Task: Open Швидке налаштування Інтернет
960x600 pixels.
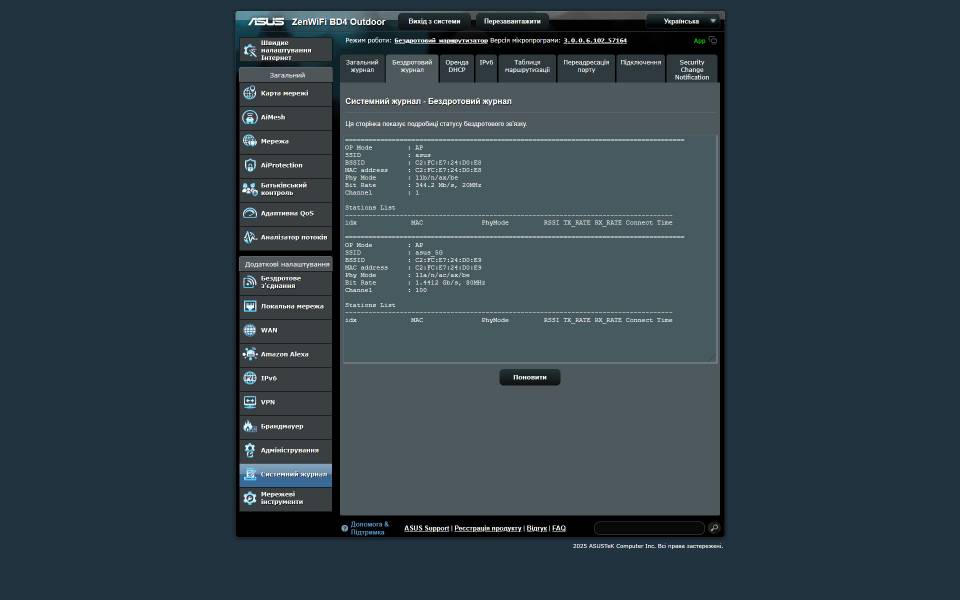Action: (x=284, y=48)
